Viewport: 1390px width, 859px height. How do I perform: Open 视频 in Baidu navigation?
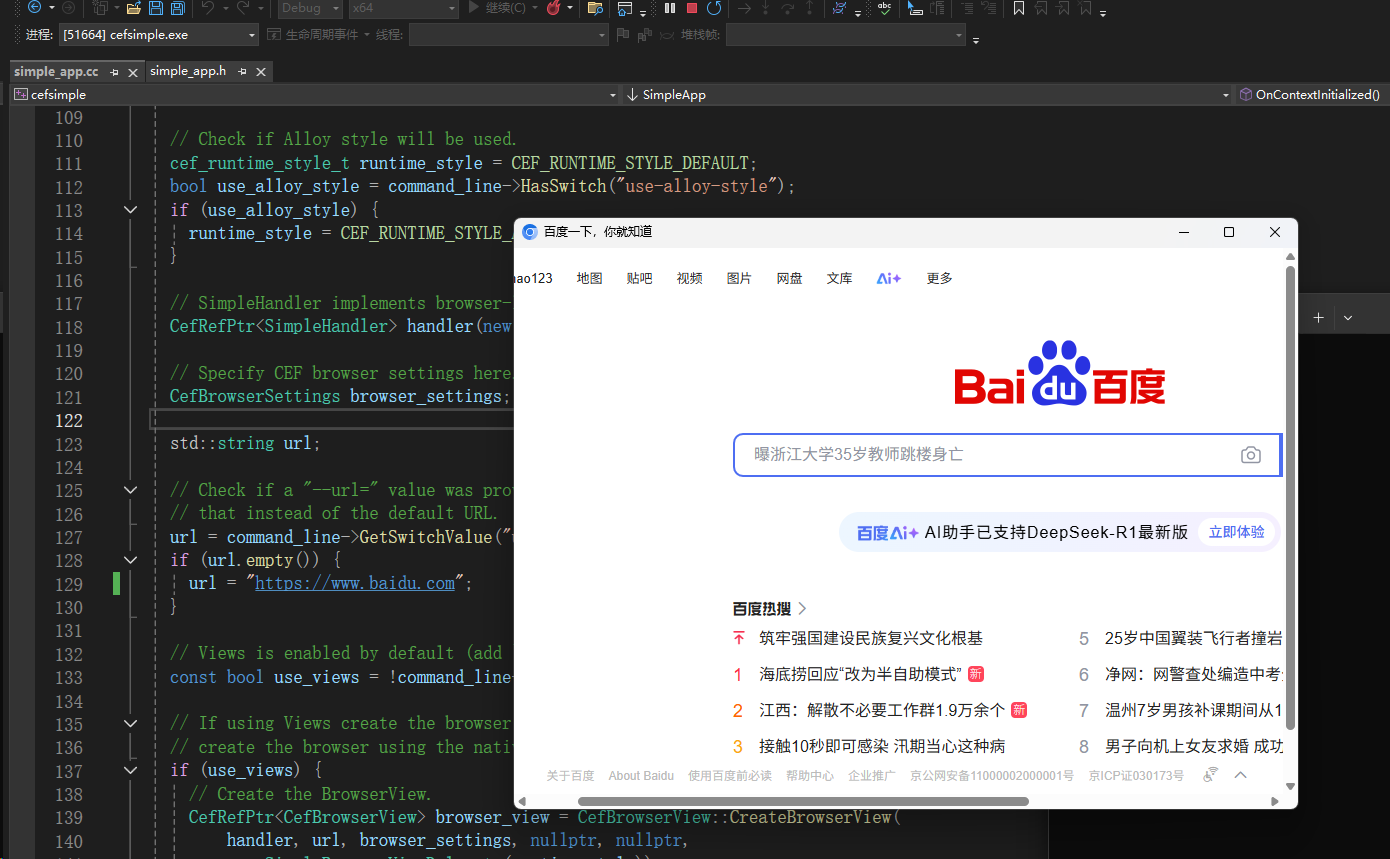690,278
